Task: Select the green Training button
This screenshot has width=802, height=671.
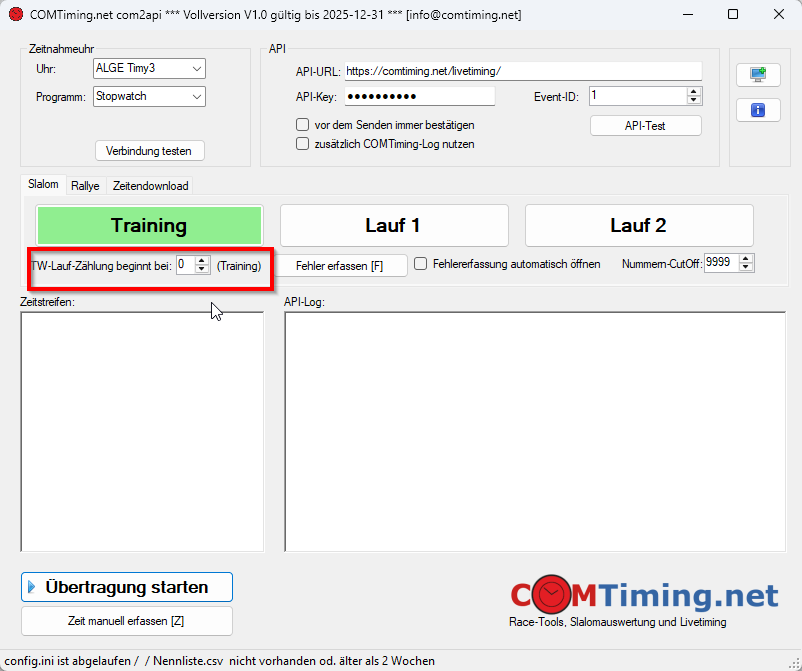Action: coord(149,226)
